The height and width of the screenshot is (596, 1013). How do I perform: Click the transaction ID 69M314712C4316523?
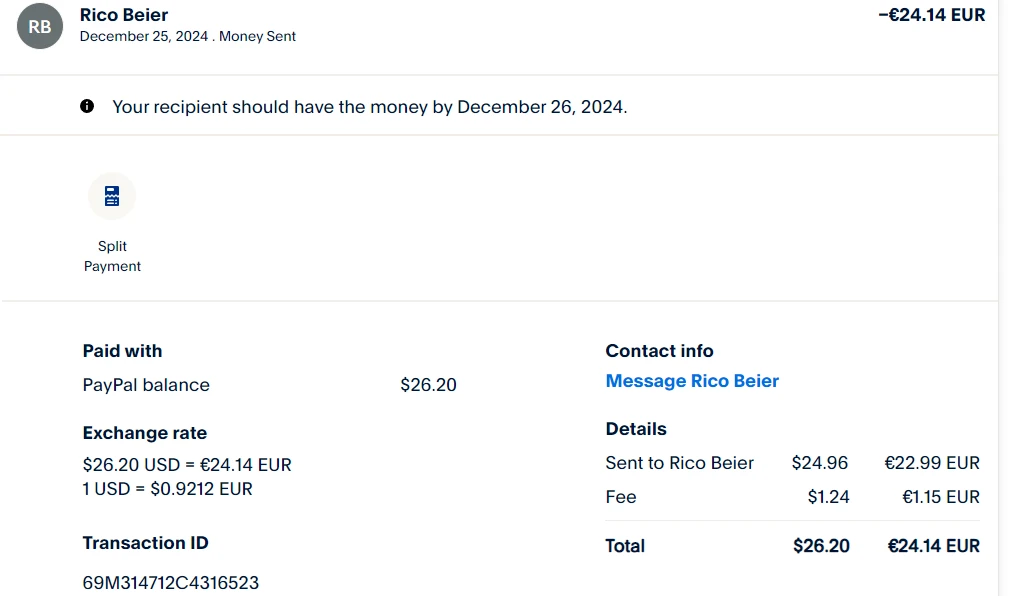point(171,582)
